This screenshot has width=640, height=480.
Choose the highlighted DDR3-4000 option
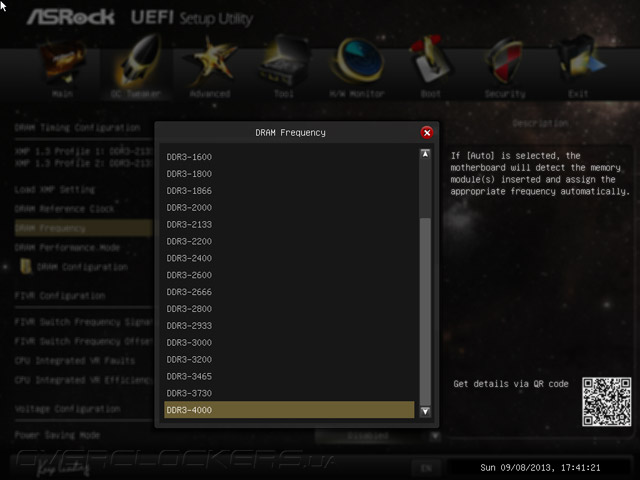289,410
